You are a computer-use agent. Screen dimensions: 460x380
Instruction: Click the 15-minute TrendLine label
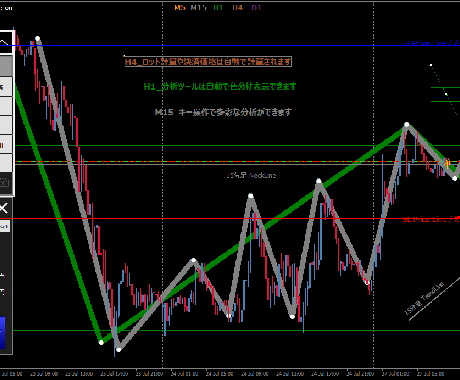[424, 298]
